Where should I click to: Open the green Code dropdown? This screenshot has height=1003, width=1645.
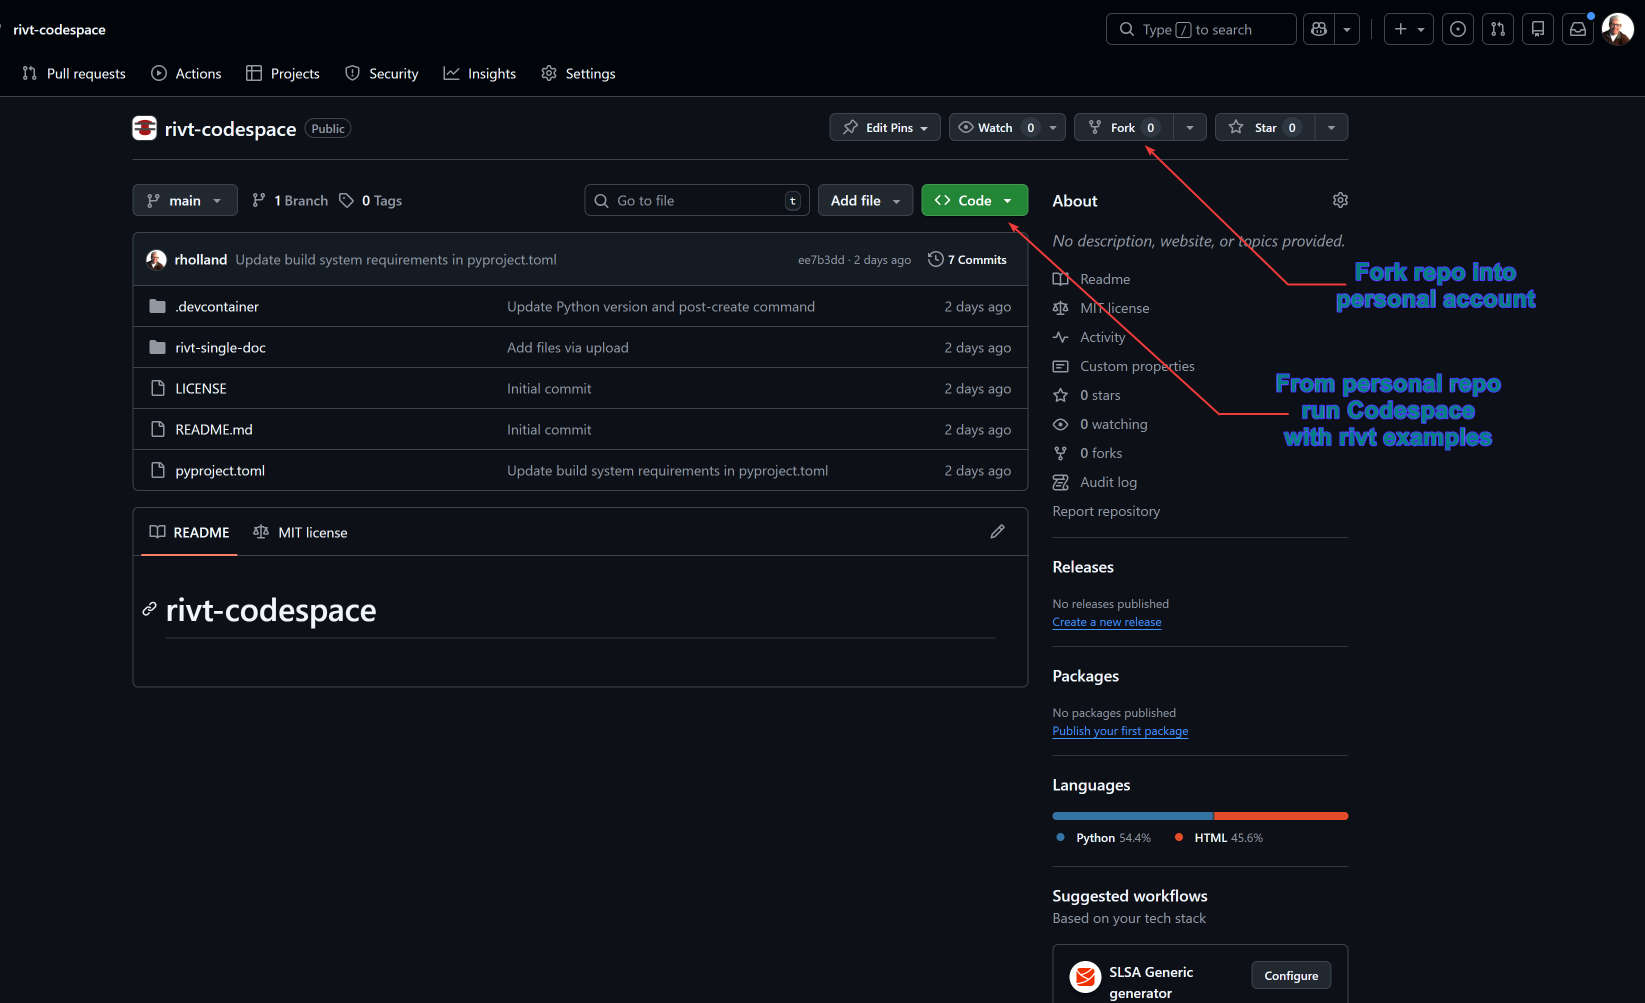coord(974,201)
